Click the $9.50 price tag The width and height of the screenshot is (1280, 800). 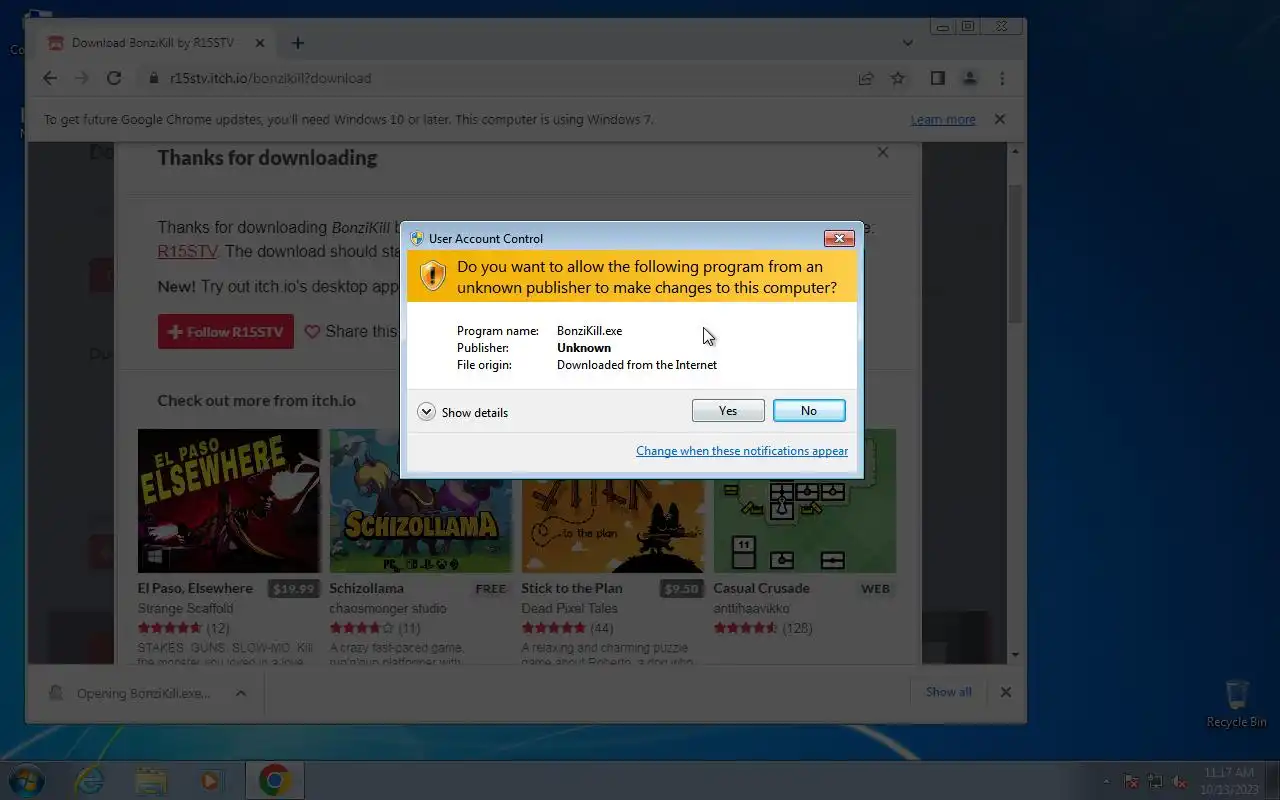681,589
